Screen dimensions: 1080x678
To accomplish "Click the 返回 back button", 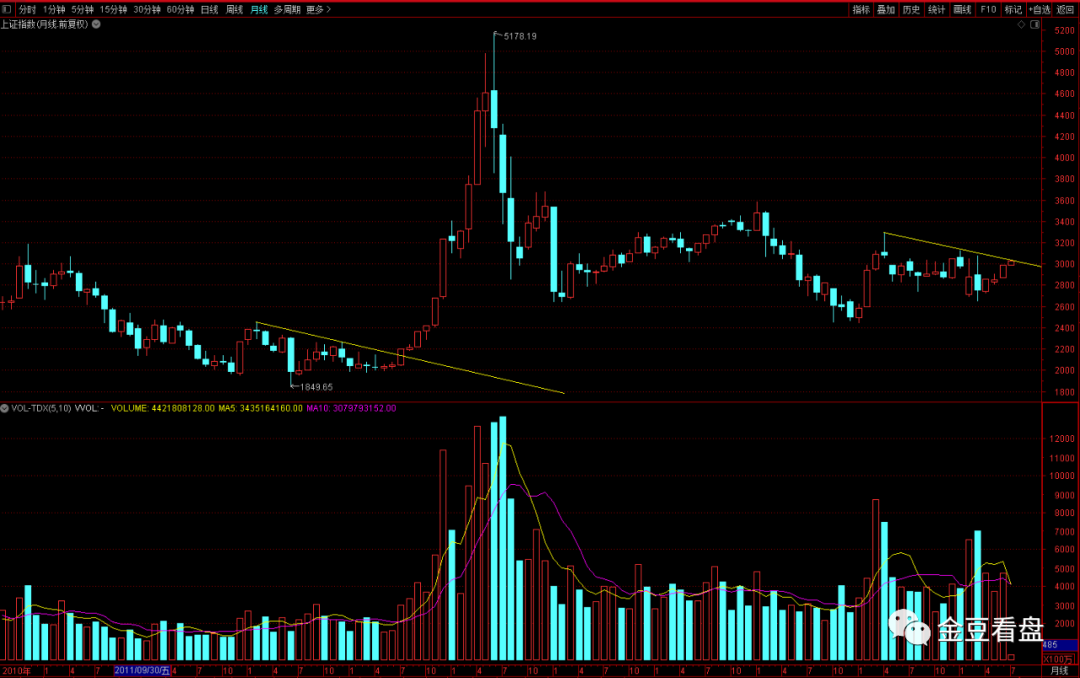I will pos(1066,10).
